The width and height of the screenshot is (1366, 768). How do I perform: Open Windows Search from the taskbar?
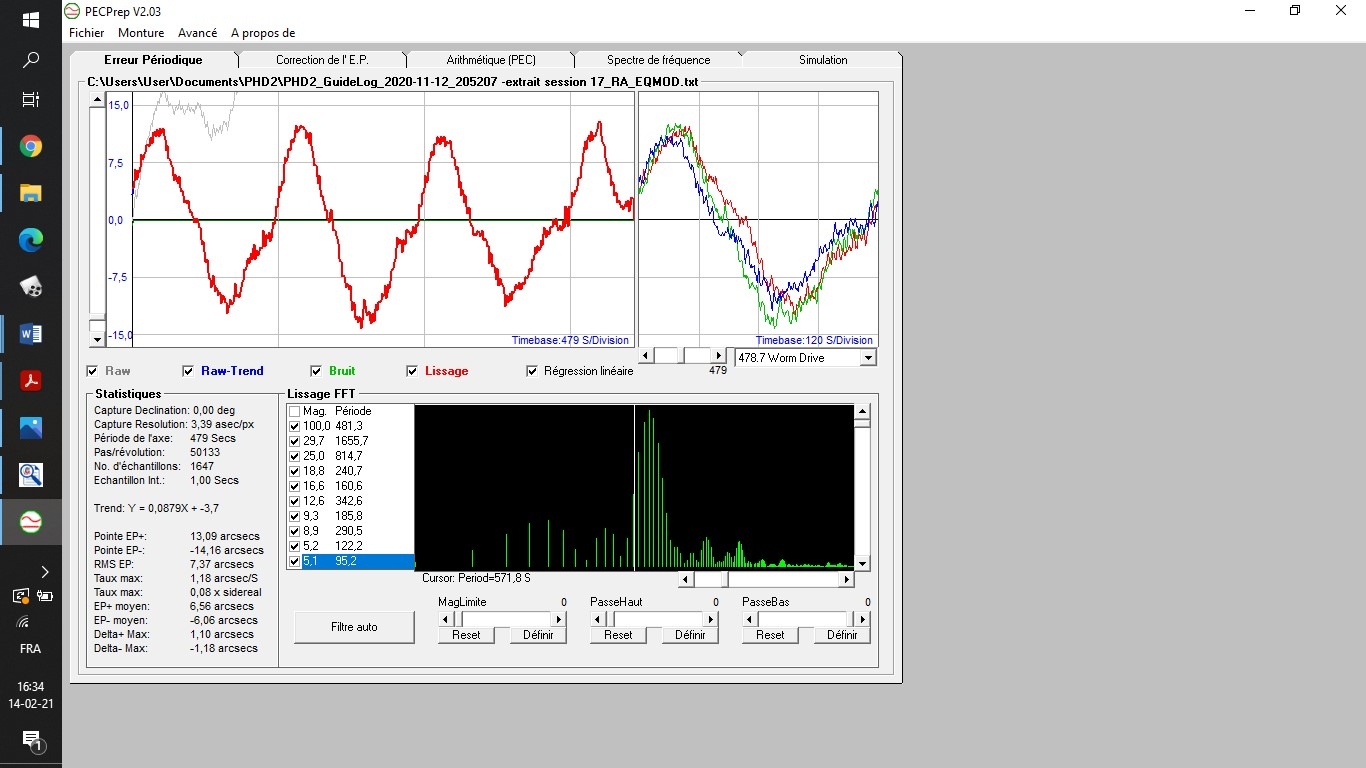pos(30,61)
